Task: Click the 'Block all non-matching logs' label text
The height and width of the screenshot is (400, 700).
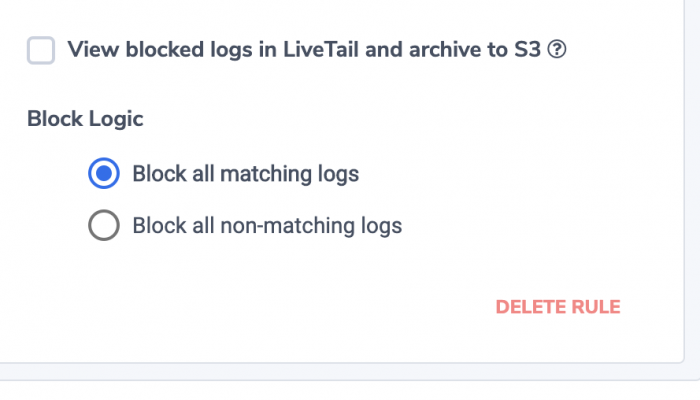Action: point(267,225)
